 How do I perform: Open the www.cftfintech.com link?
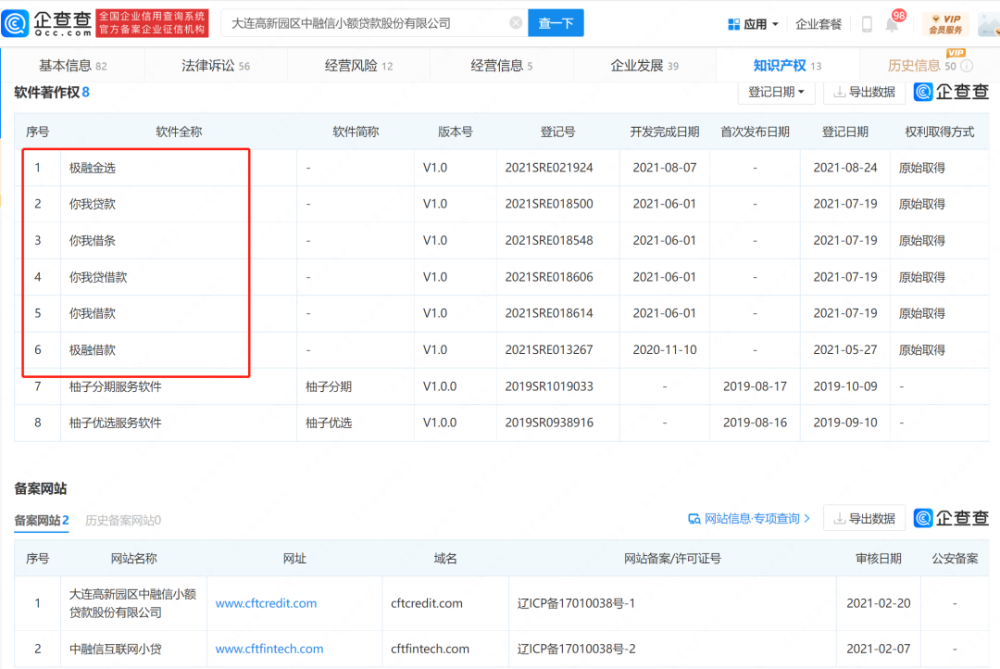pos(269,649)
